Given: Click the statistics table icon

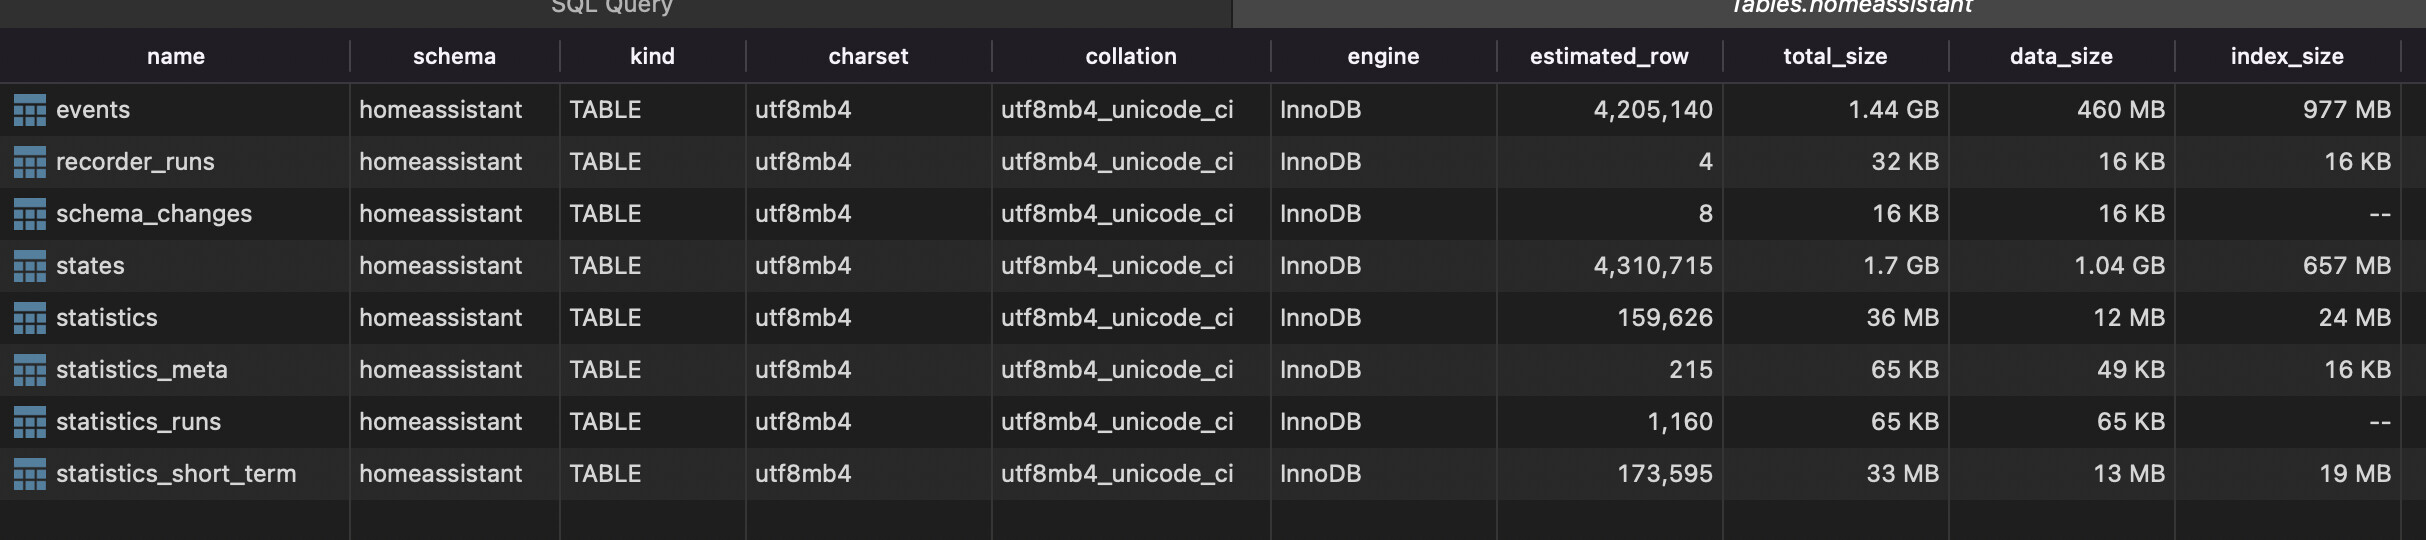Looking at the screenshot, I should [30, 318].
